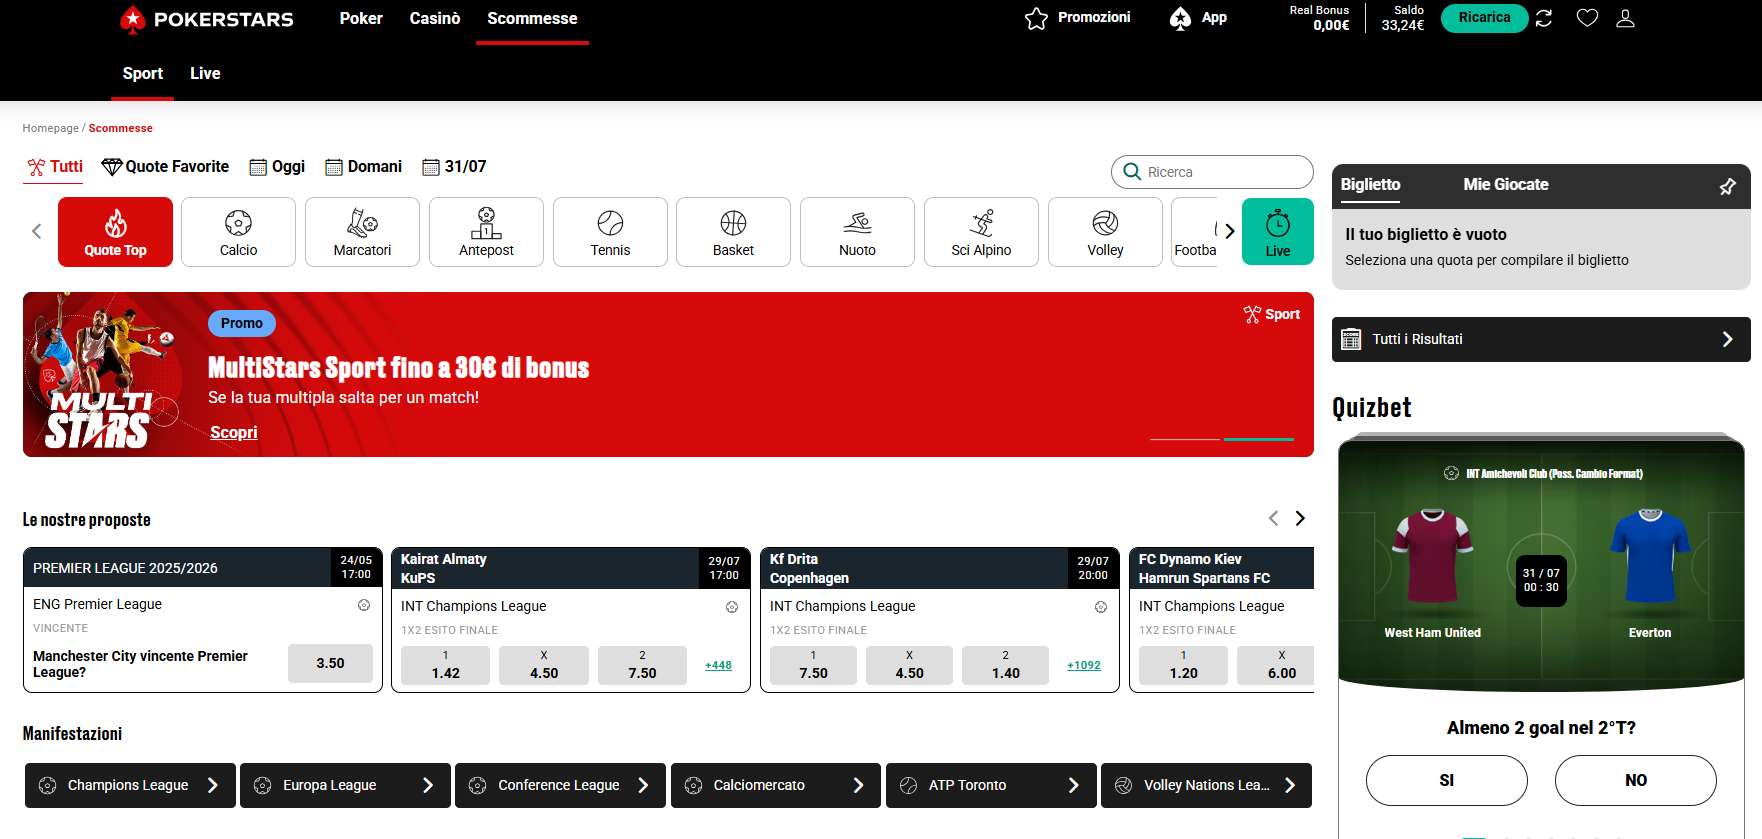Answer SI on Quizbet
Viewport: 1762px width, 839px height.
pyautogui.click(x=1446, y=780)
